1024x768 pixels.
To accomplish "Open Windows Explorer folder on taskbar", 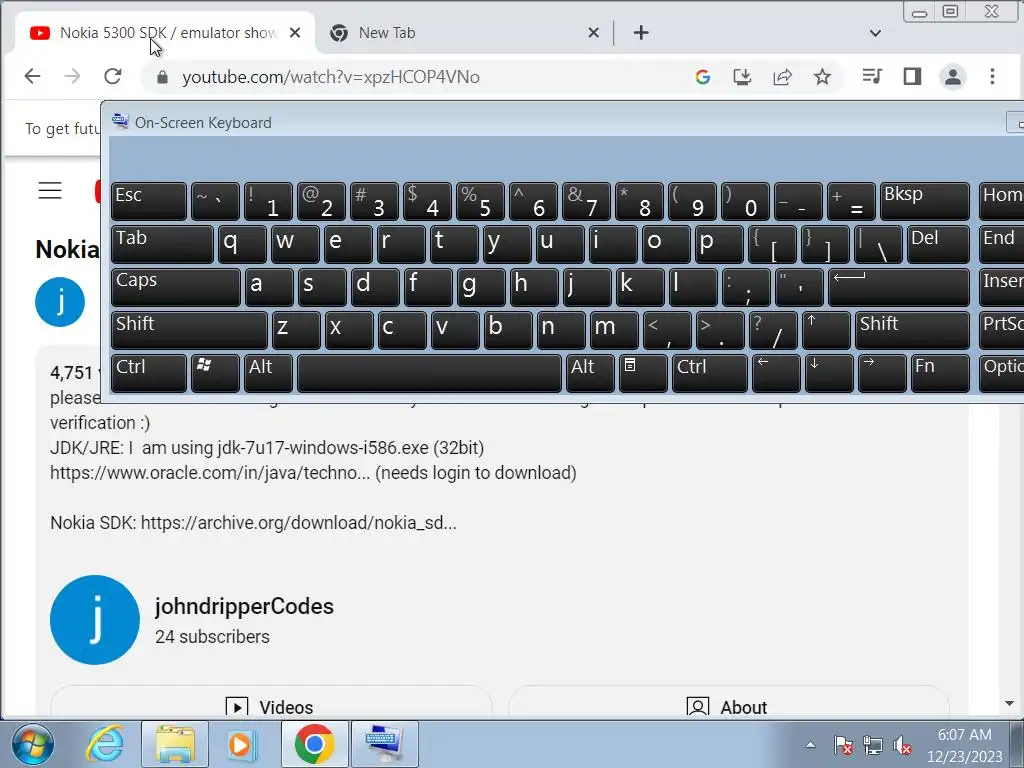I will point(175,744).
